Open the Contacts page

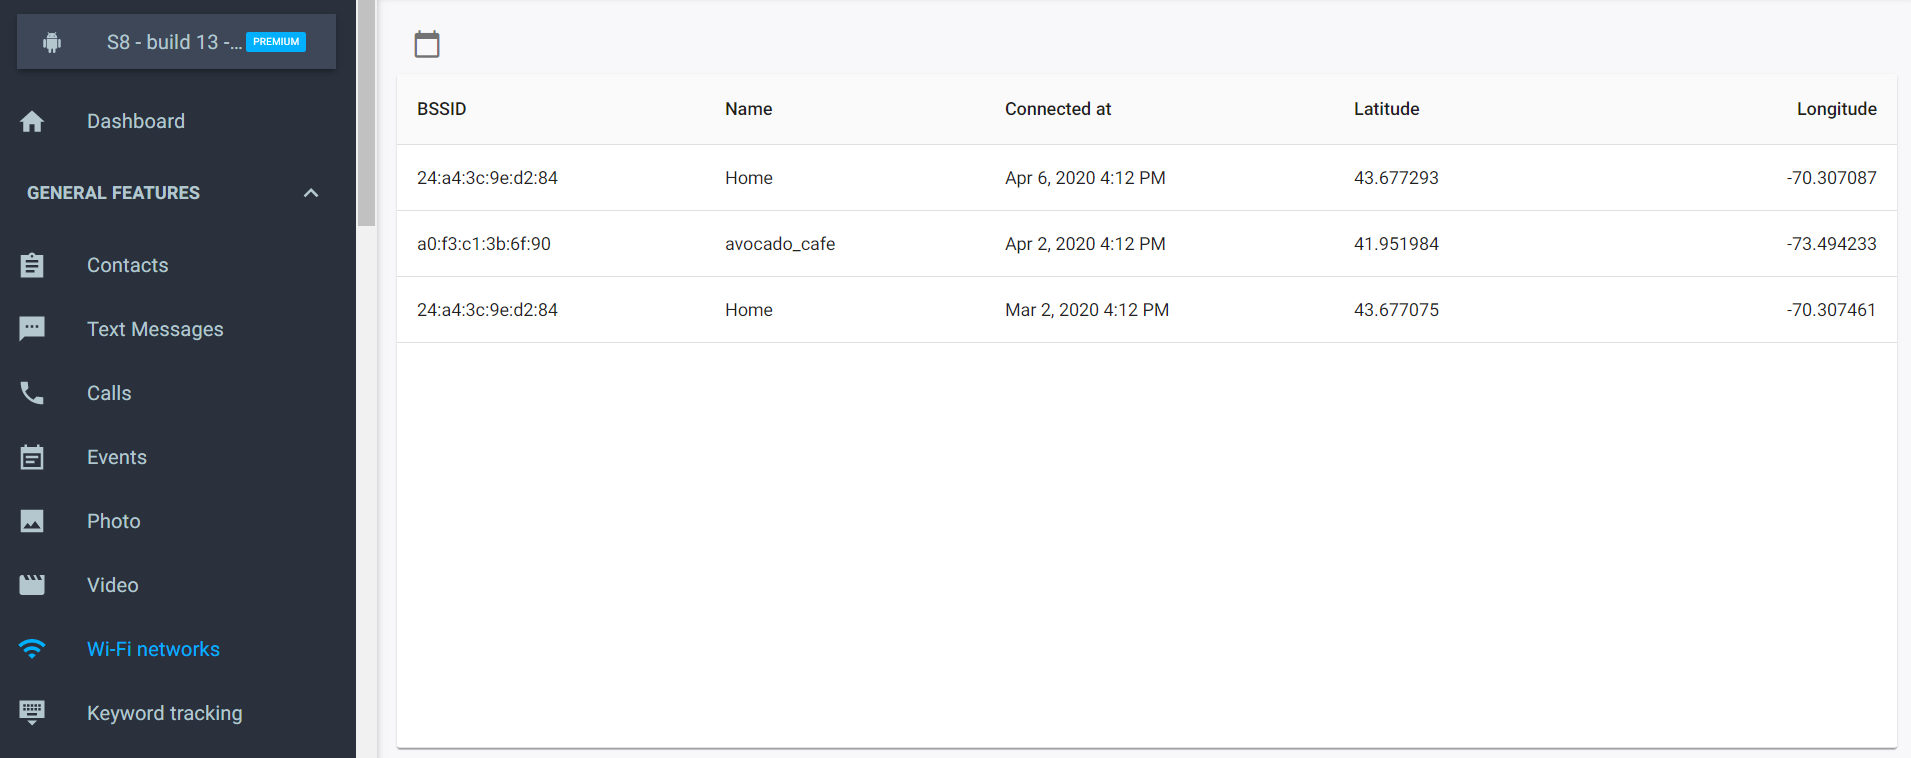pos(128,265)
